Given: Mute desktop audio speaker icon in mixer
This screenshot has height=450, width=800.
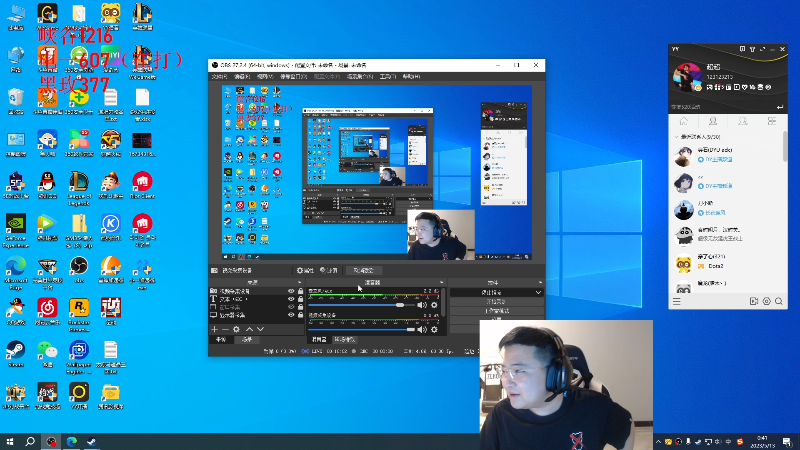Looking at the screenshot, I should [x=422, y=305].
